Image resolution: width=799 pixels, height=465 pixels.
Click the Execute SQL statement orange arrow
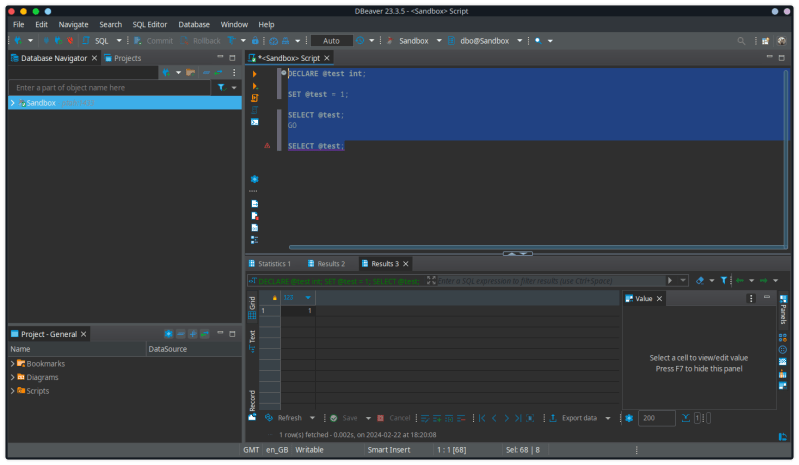(x=255, y=74)
